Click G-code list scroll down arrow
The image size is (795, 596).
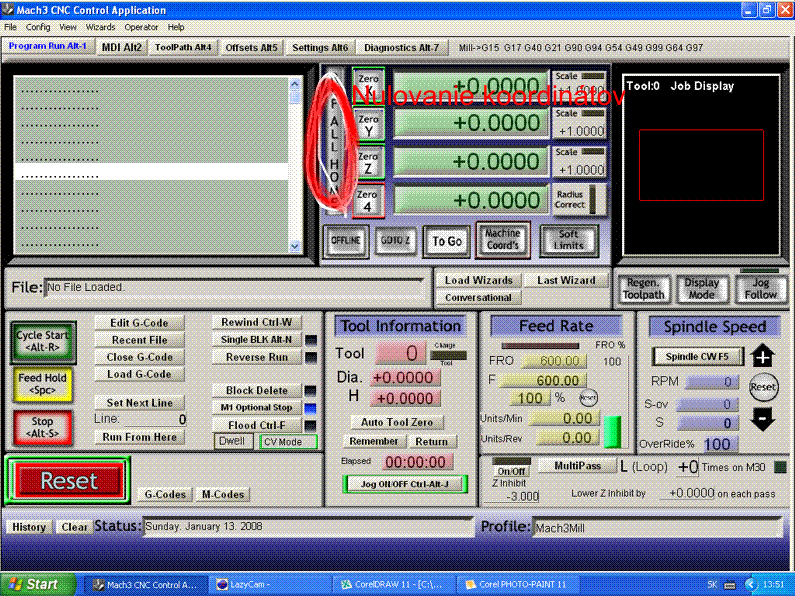(x=295, y=246)
